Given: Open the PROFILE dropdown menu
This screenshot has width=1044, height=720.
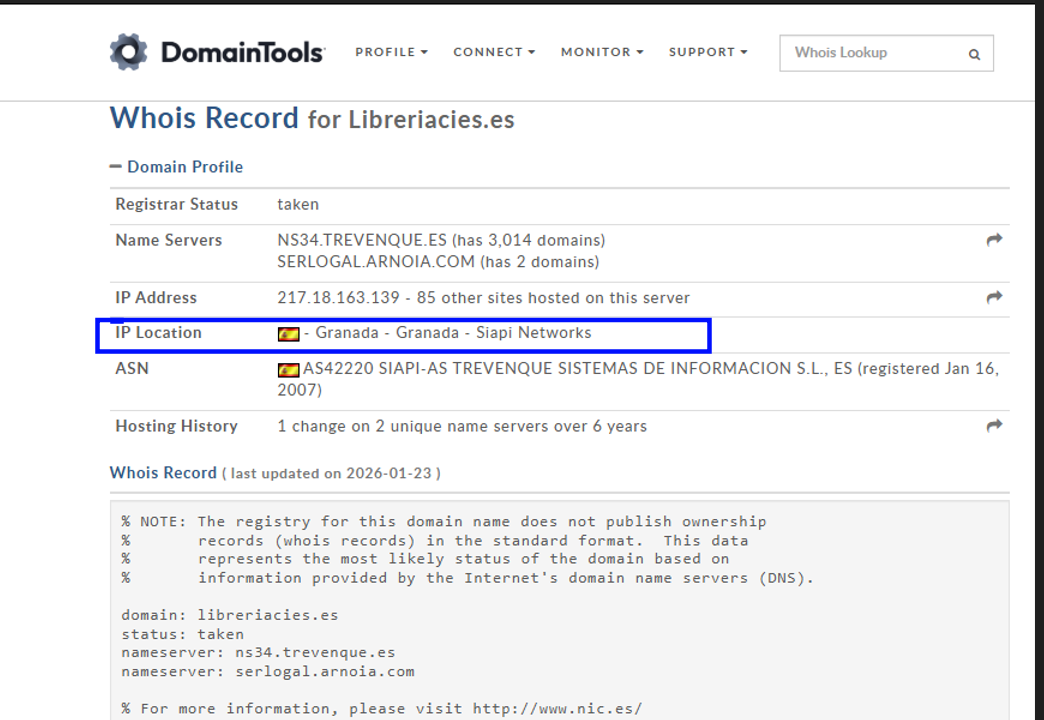Looking at the screenshot, I should (392, 52).
